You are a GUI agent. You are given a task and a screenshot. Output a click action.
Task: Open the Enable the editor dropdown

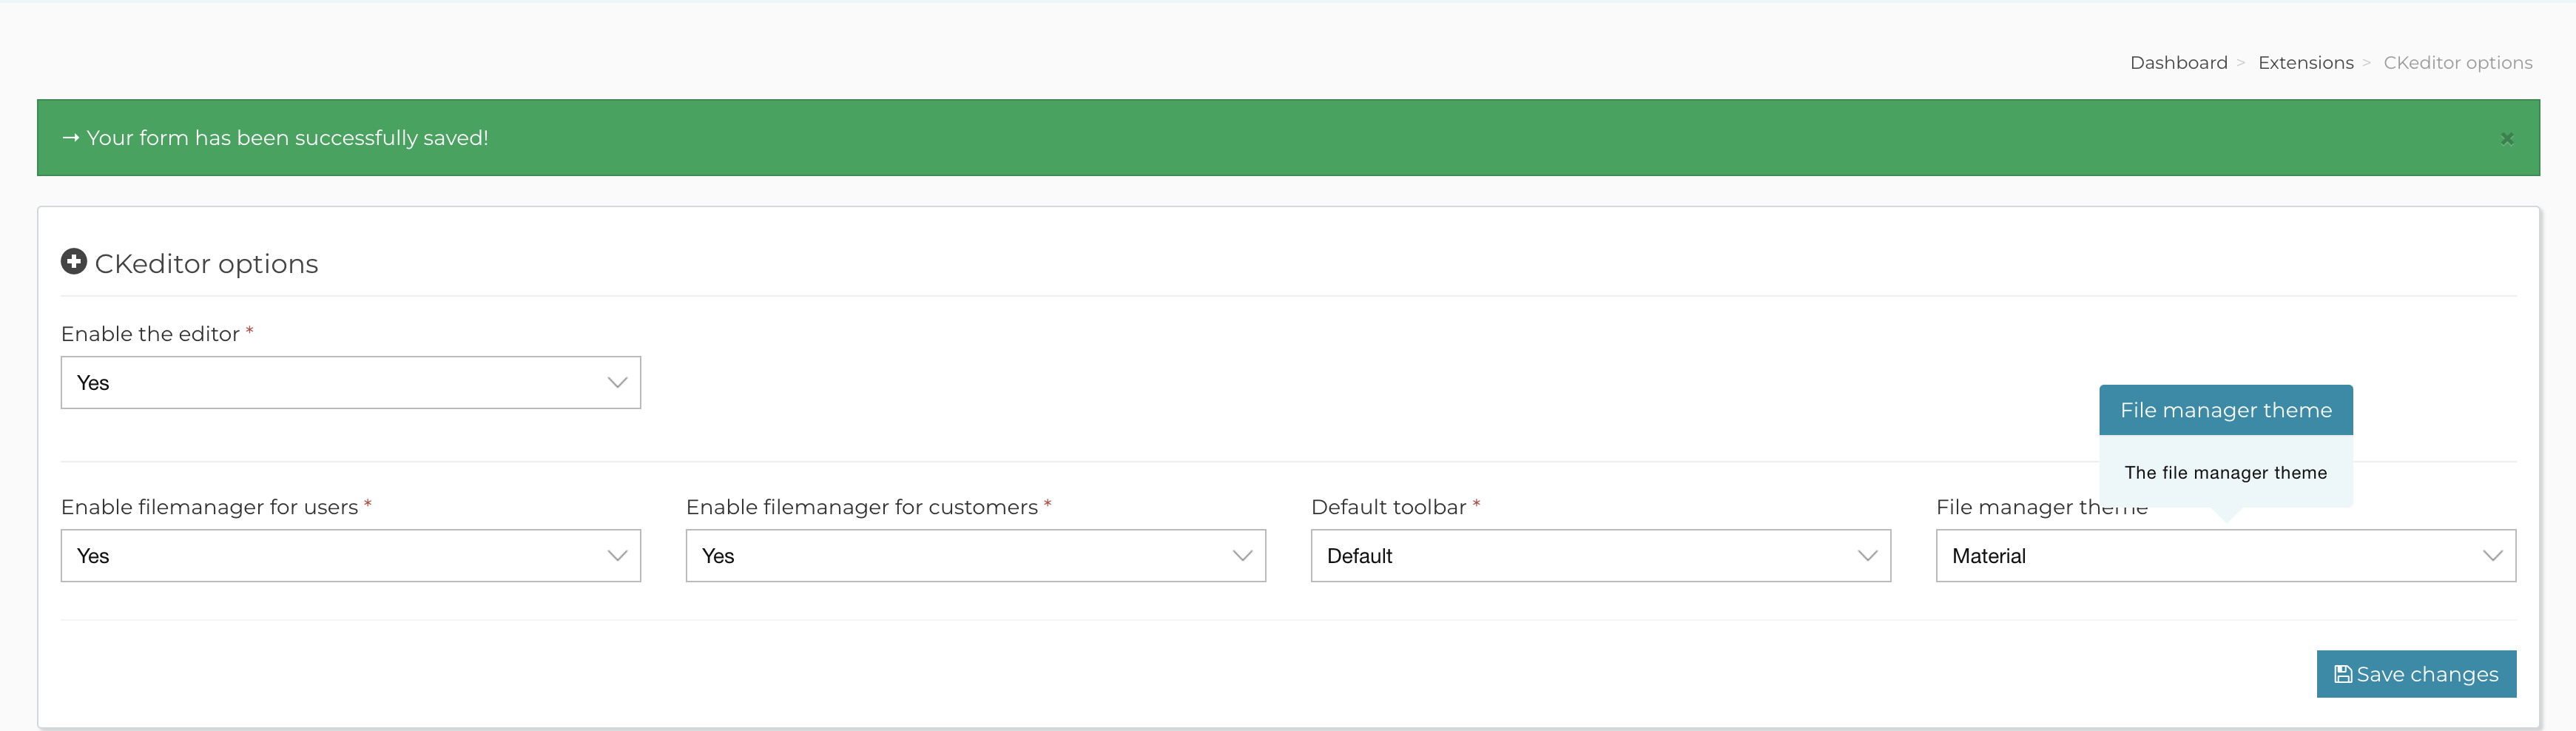pos(351,383)
